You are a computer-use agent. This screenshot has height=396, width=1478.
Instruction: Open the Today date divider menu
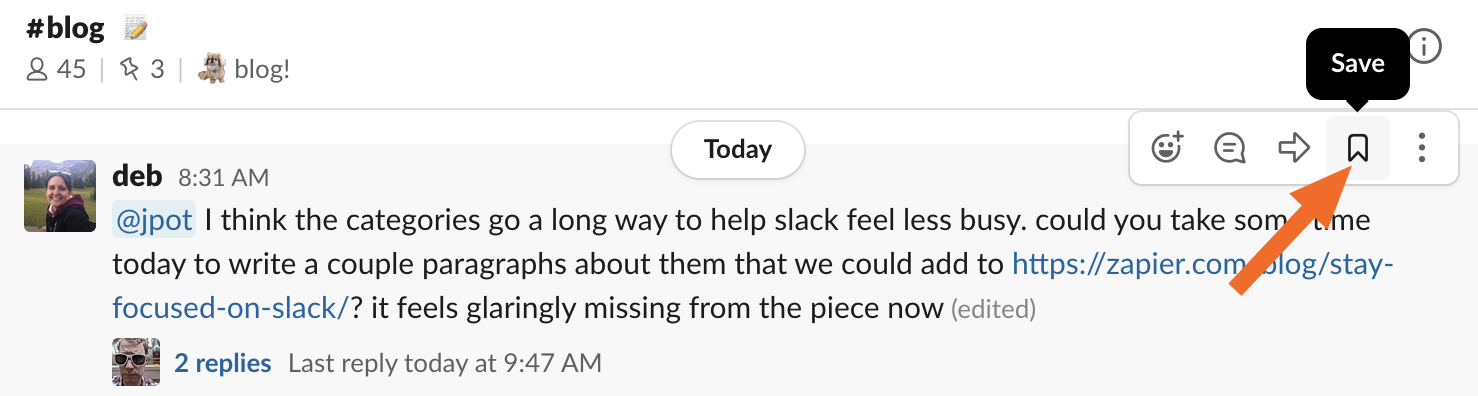(738, 150)
